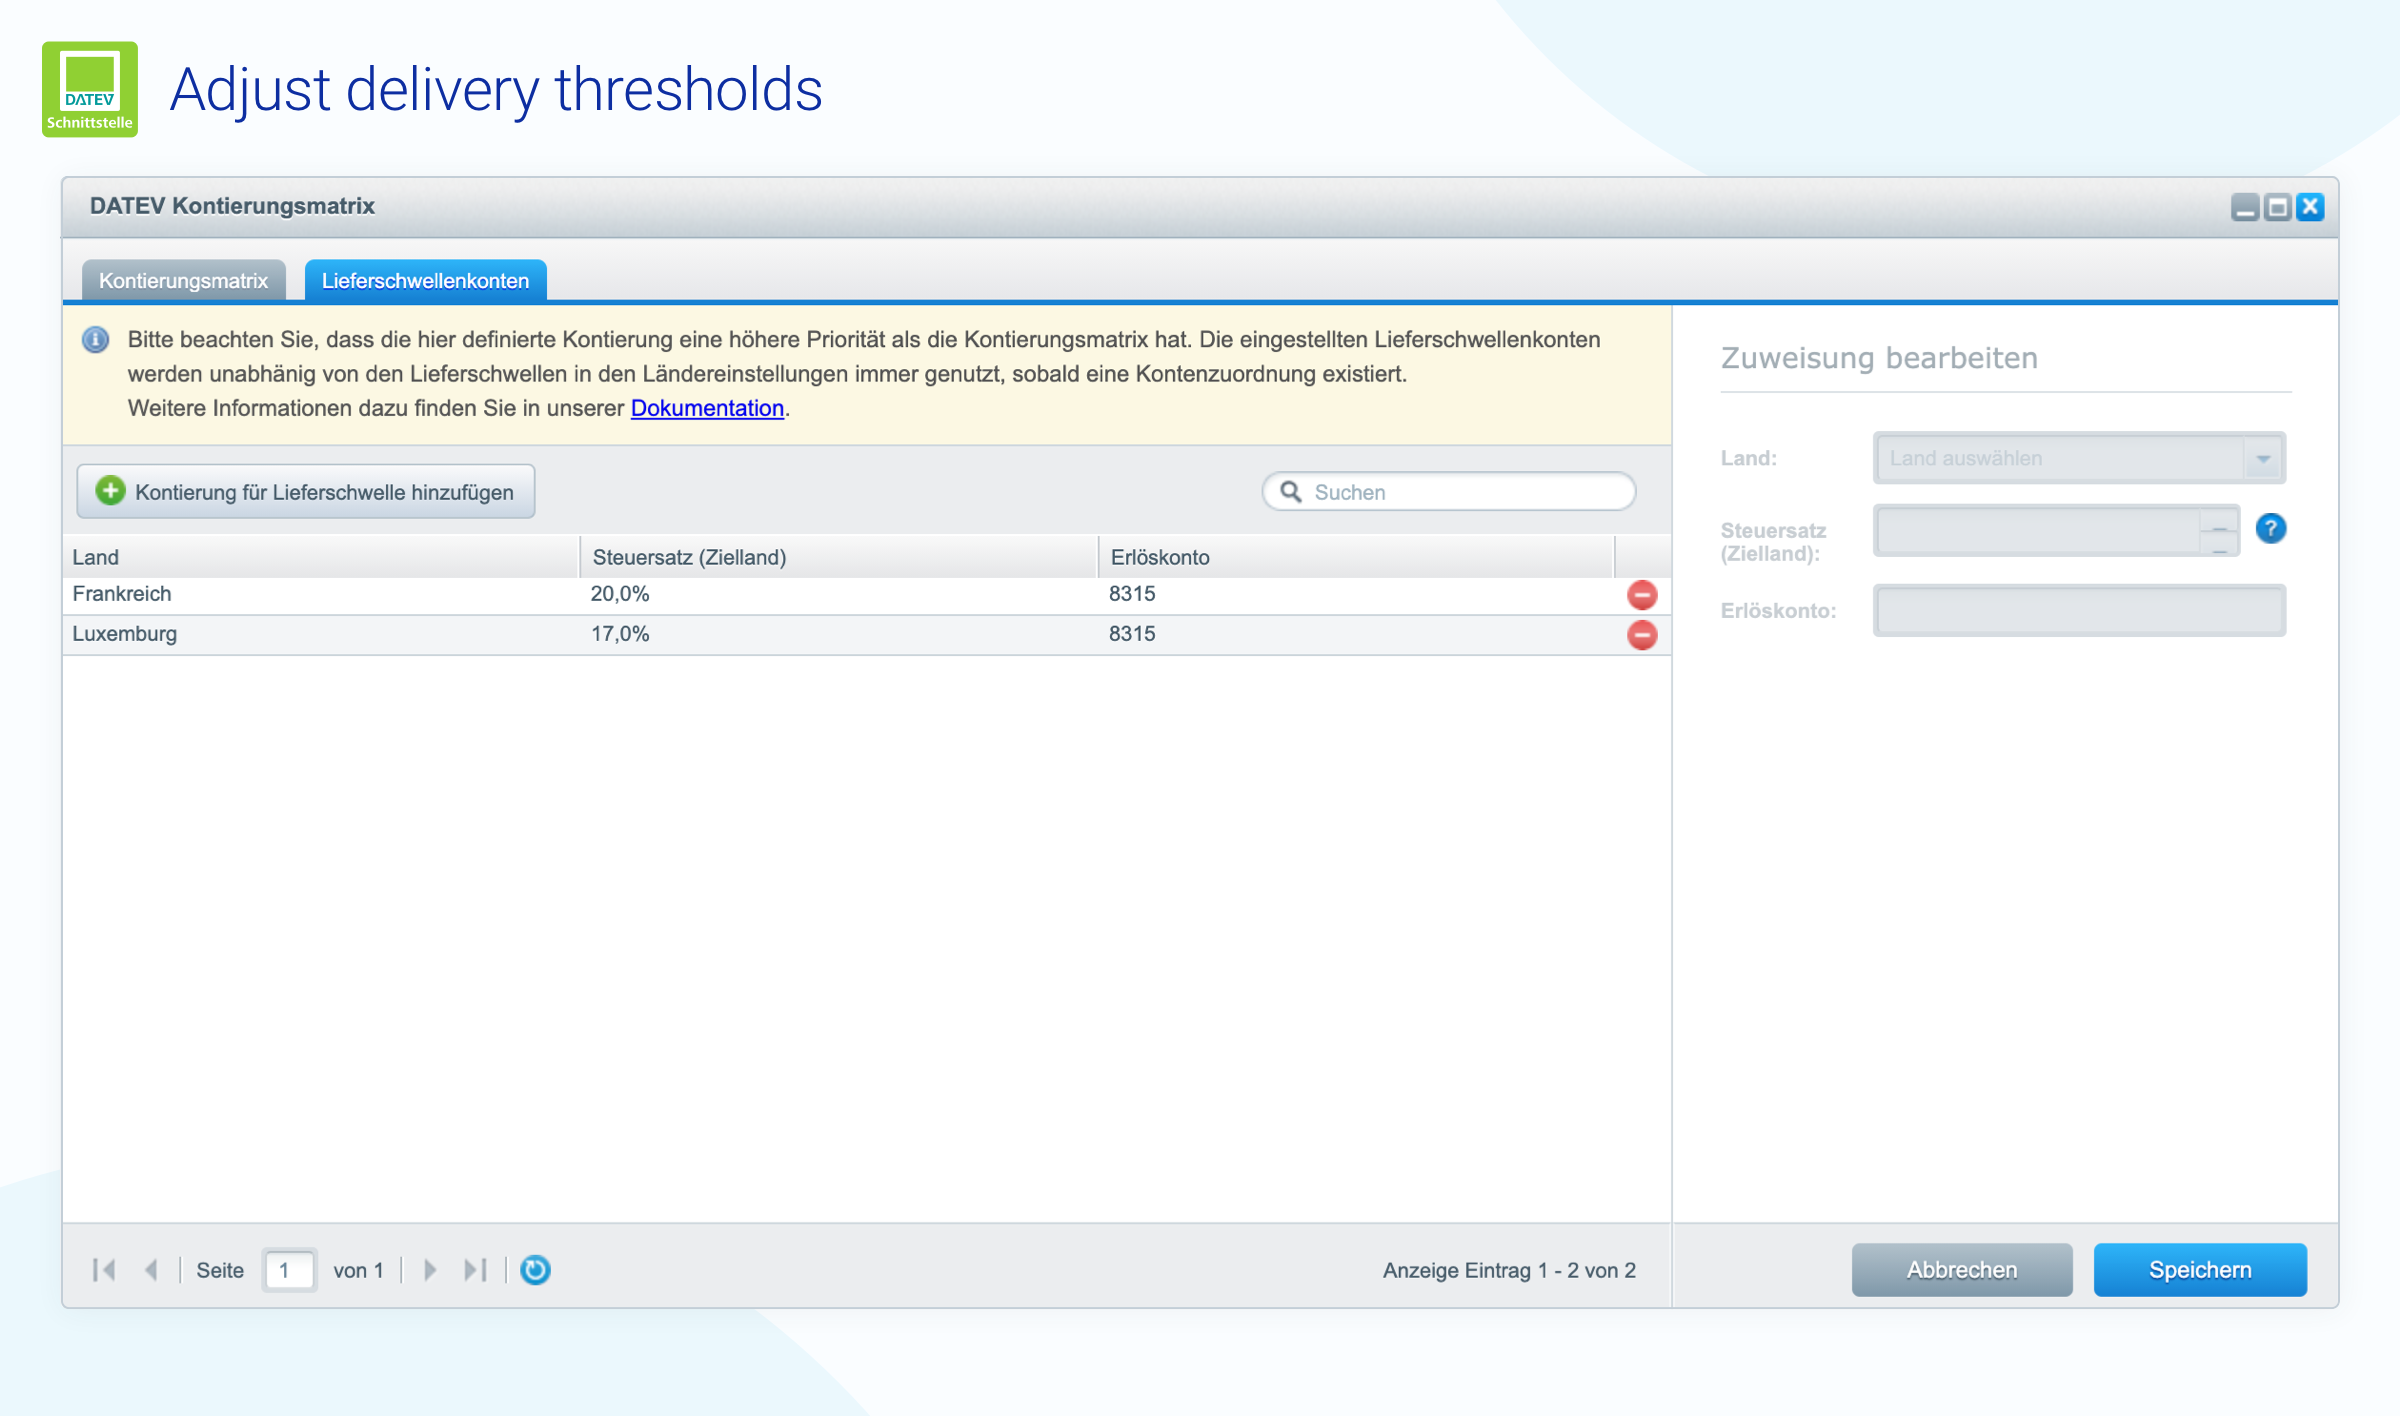
Task: Click the page number field
Action: (289, 1270)
